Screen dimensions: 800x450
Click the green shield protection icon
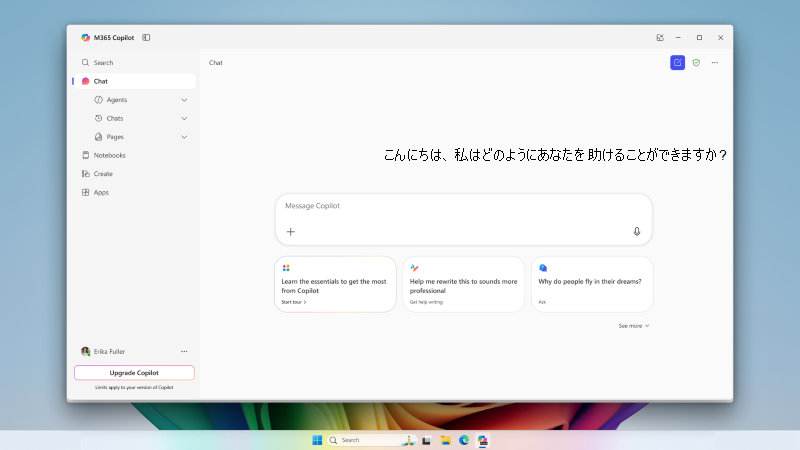point(696,63)
